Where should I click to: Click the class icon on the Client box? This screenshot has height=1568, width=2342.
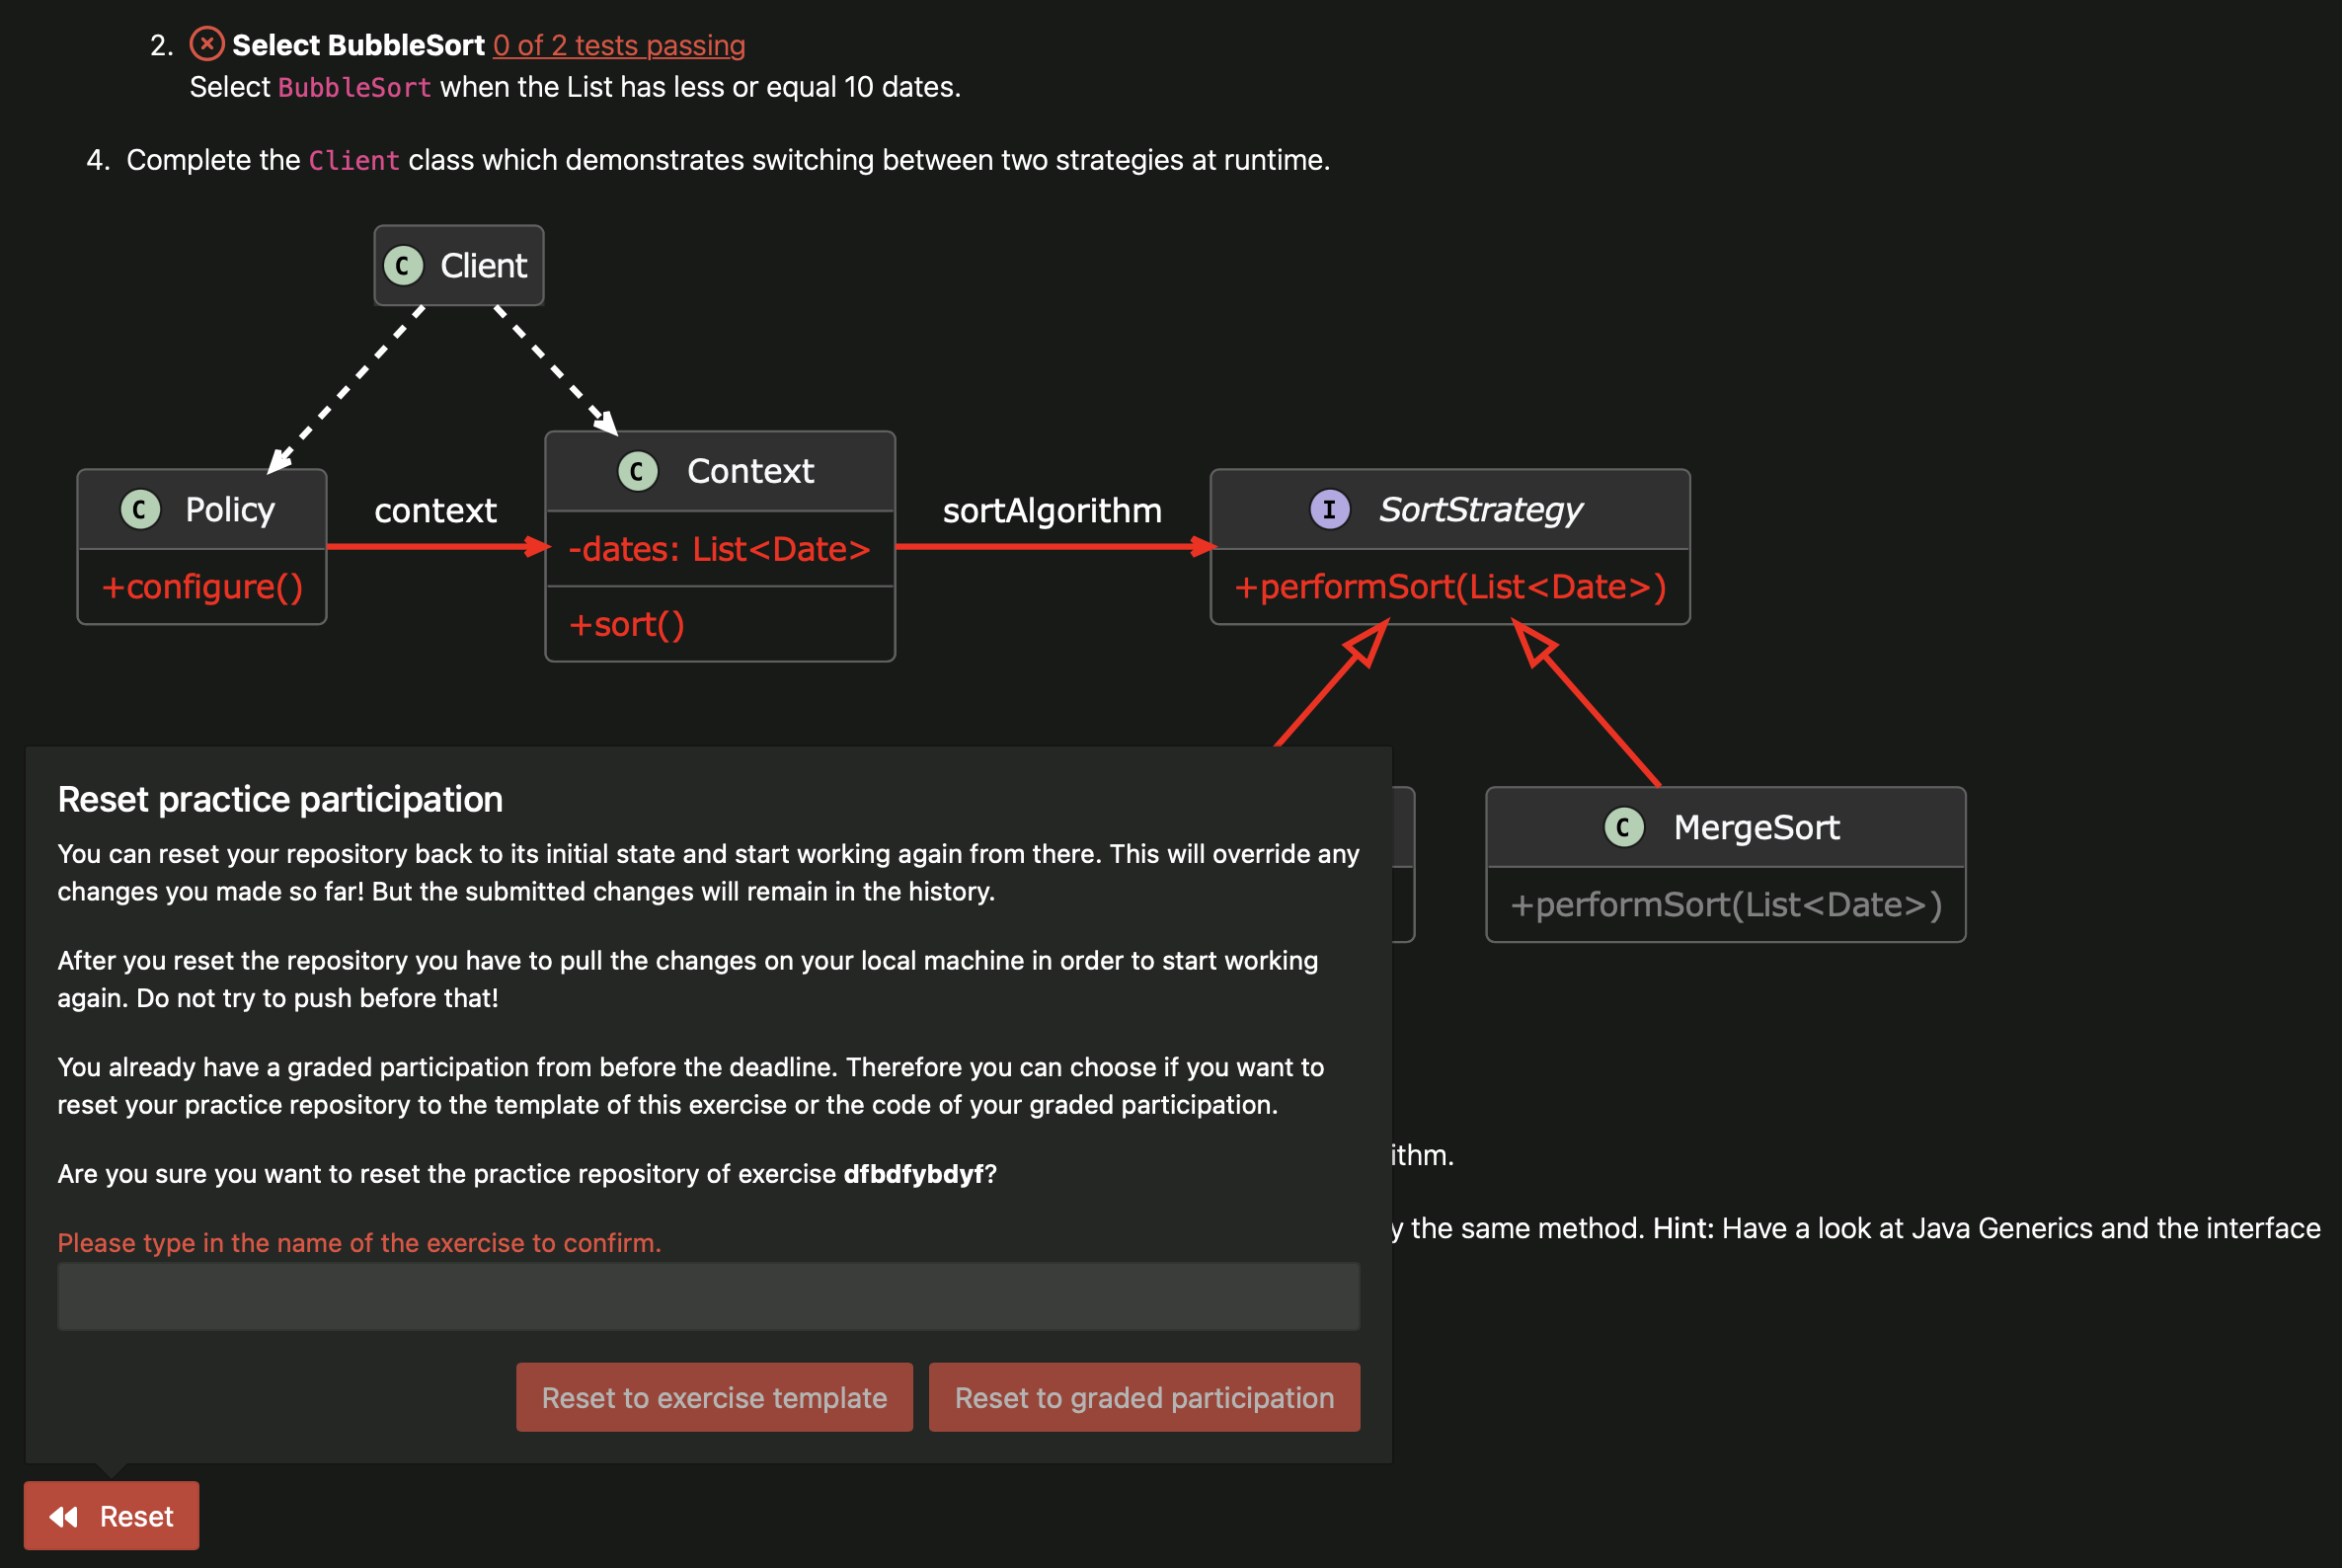[404, 265]
